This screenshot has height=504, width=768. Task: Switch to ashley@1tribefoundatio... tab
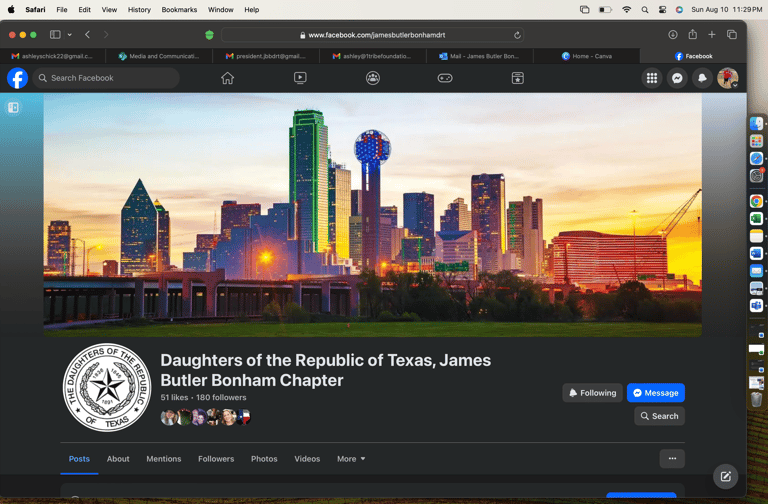pos(373,56)
